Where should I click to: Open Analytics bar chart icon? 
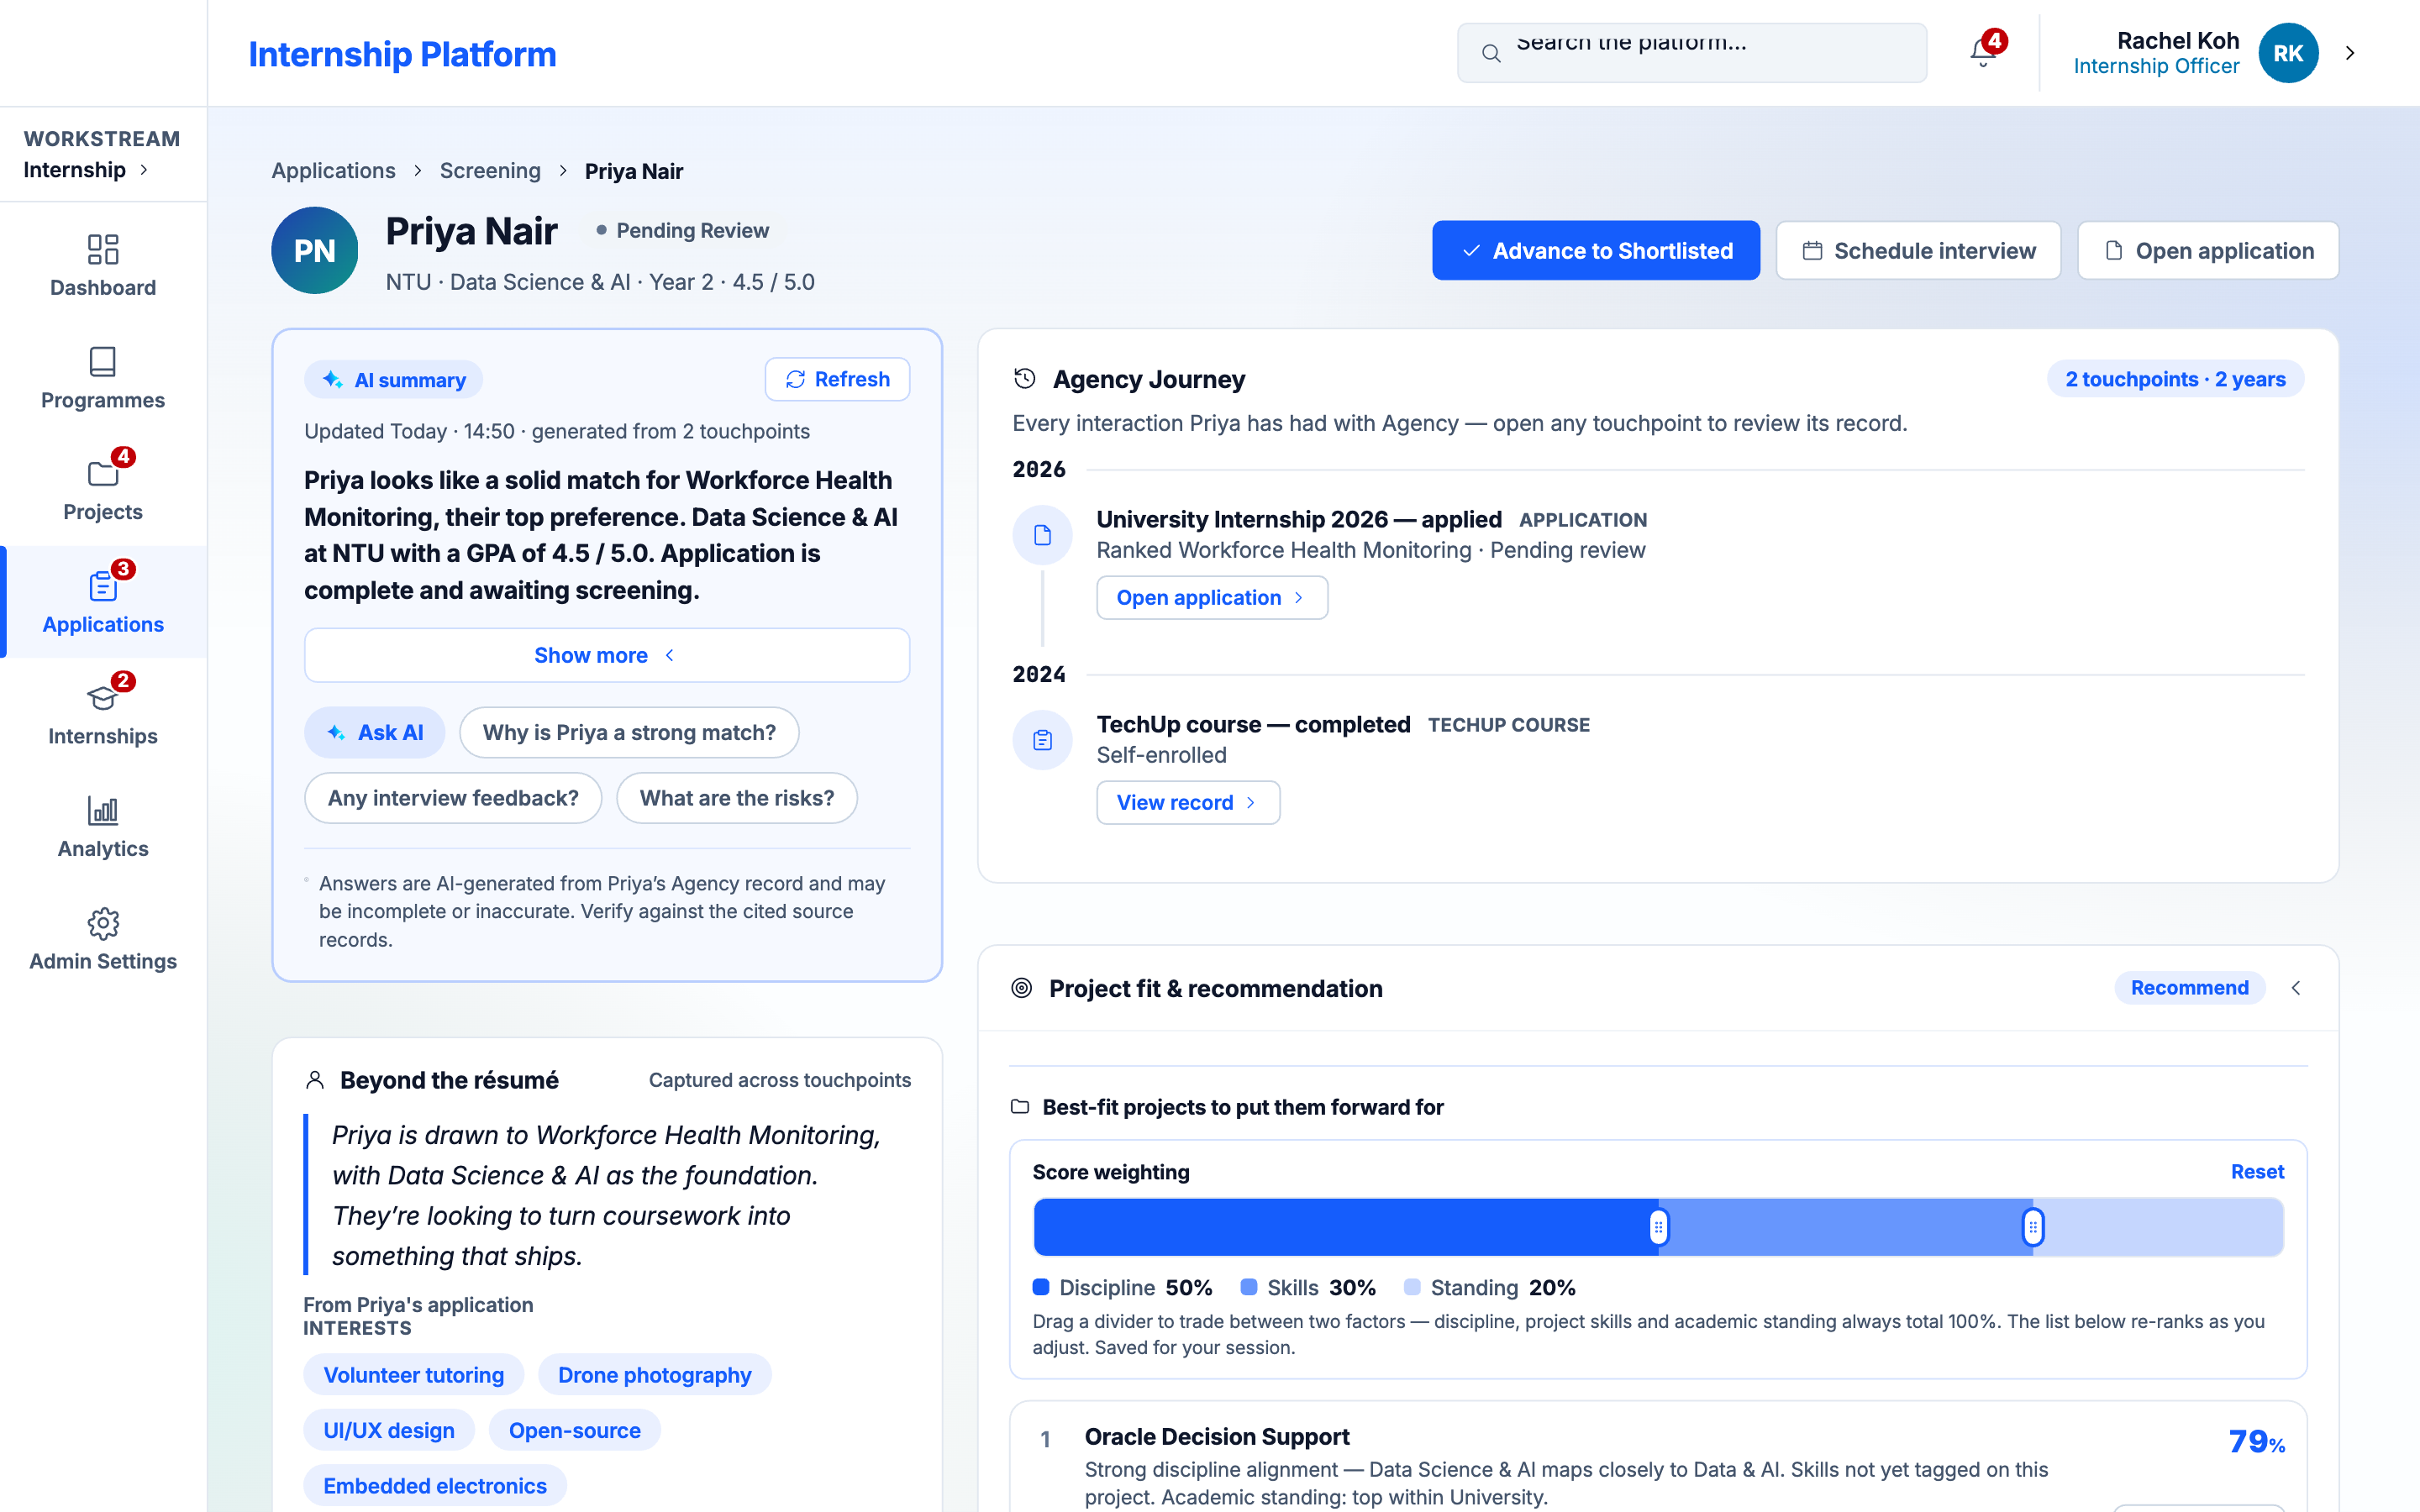click(103, 810)
